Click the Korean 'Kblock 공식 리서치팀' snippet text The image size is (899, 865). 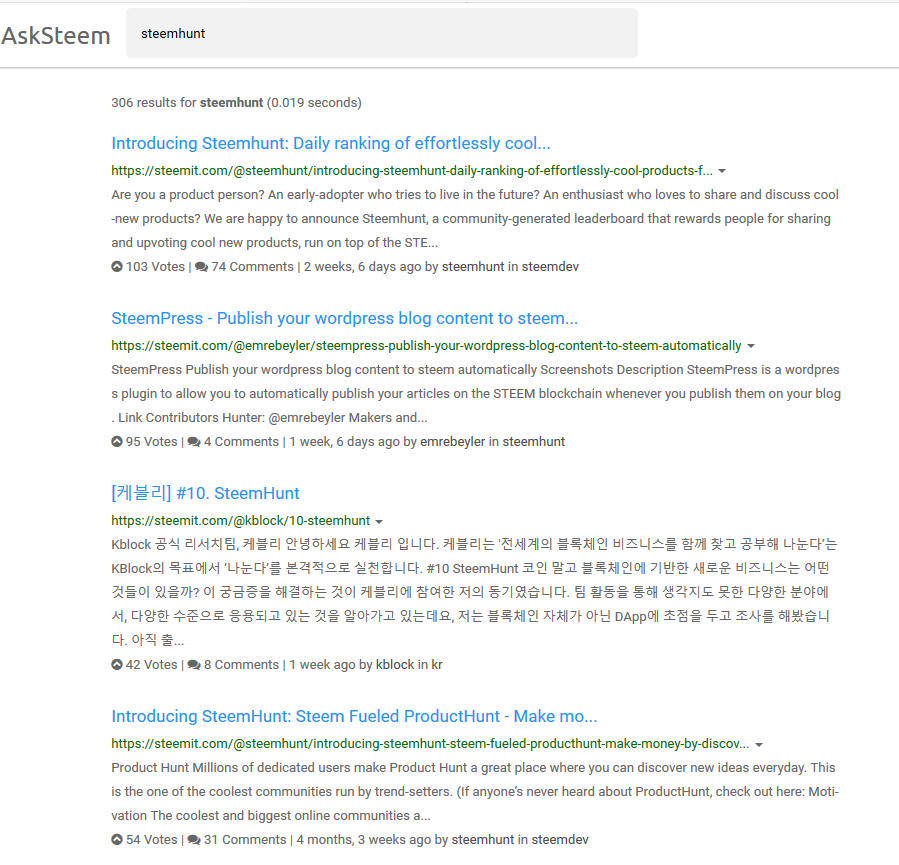[474, 592]
